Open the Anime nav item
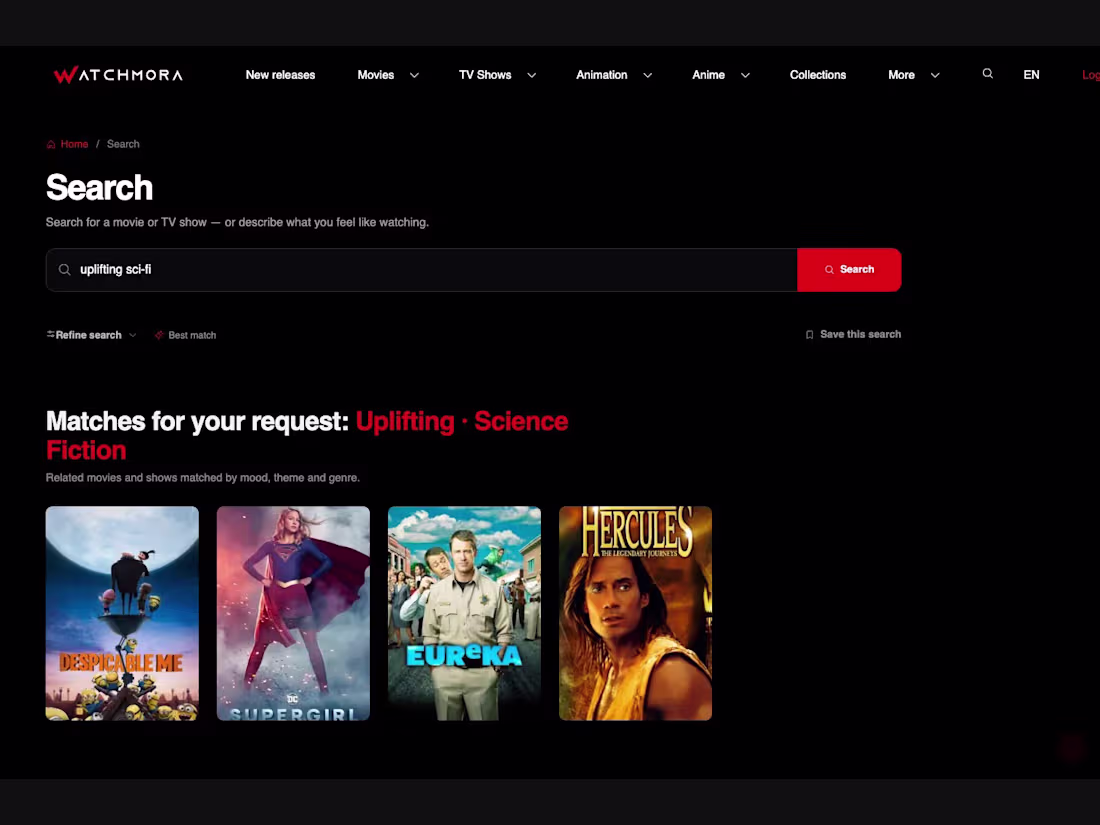1100x825 pixels. click(708, 75)
